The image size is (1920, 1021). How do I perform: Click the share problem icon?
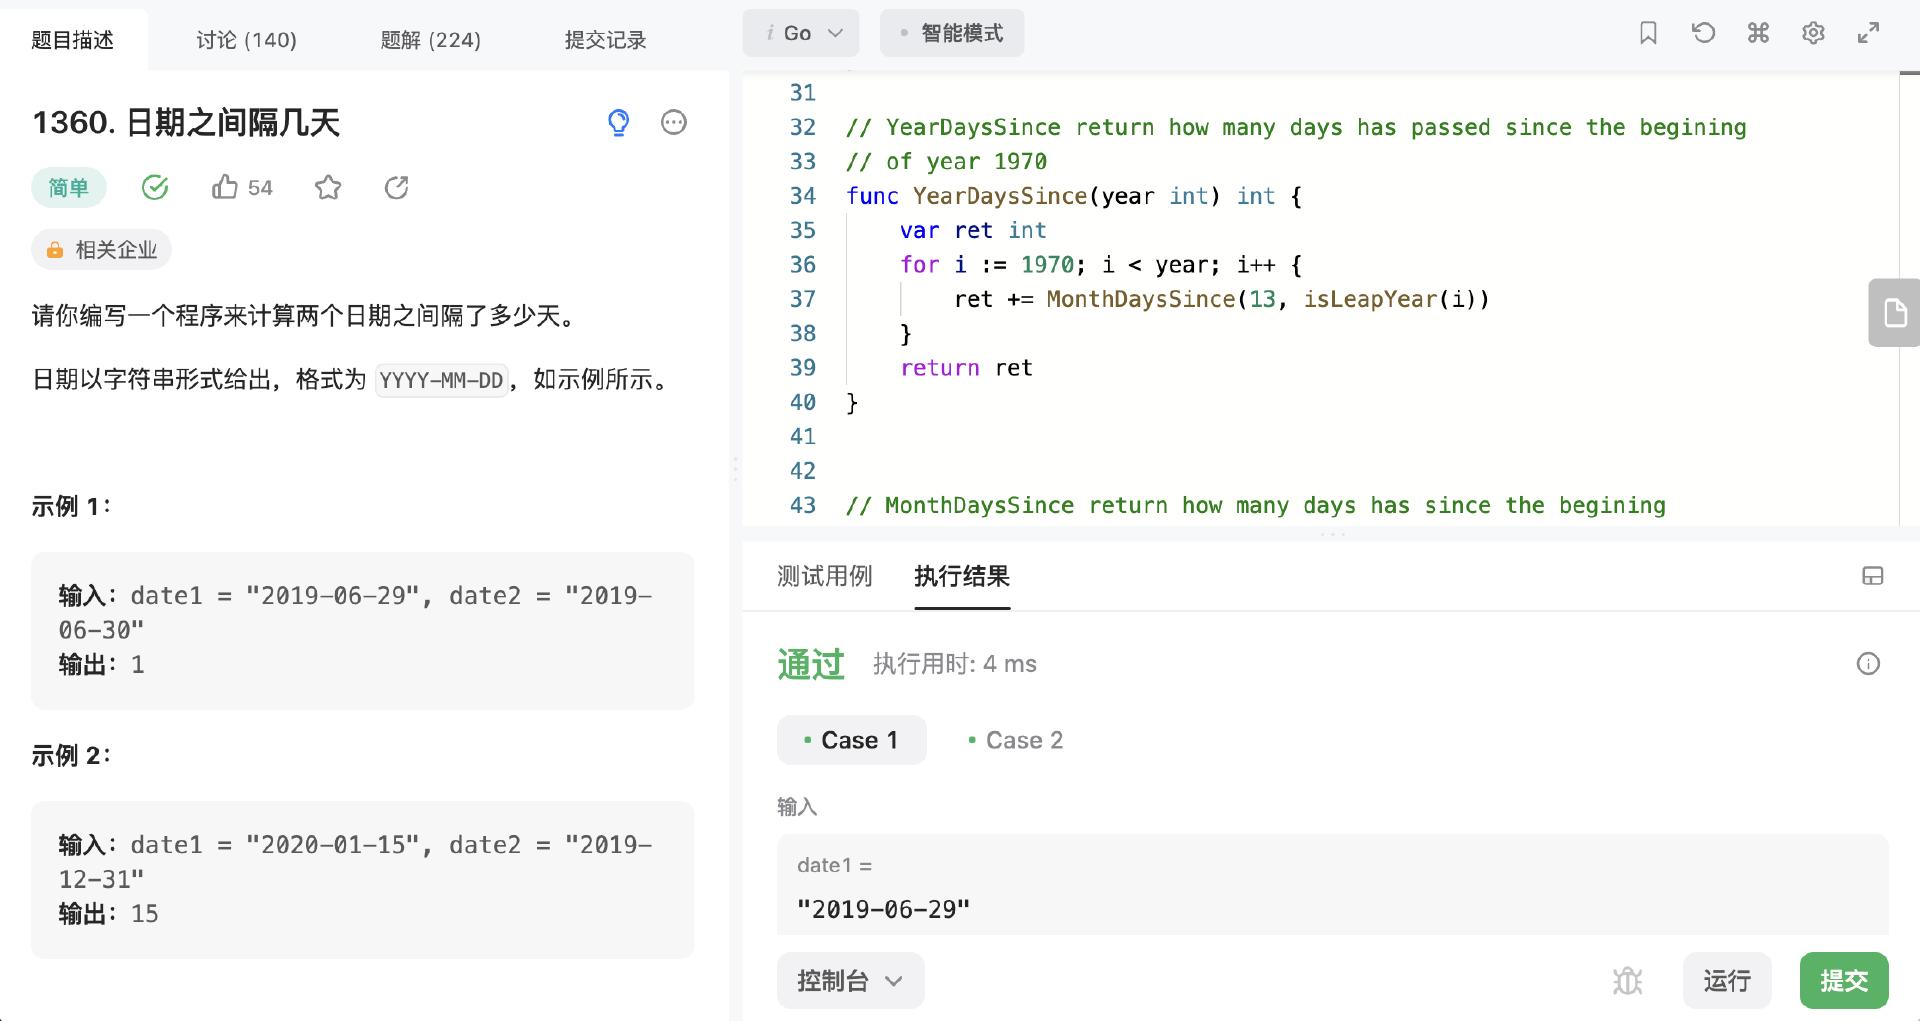click(397, 187)
